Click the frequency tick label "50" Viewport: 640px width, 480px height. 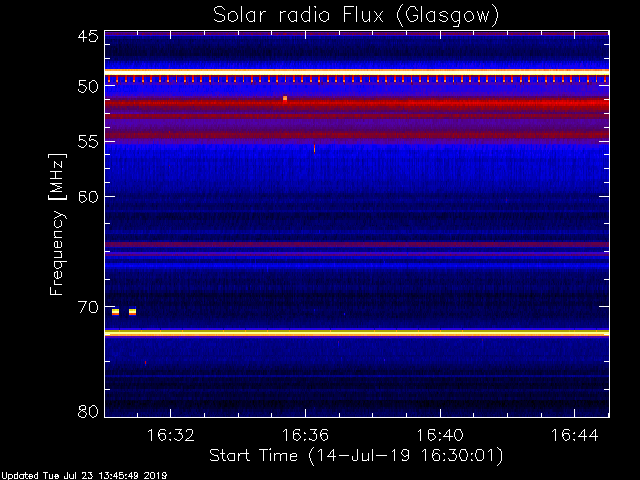(x=88, y=87)
